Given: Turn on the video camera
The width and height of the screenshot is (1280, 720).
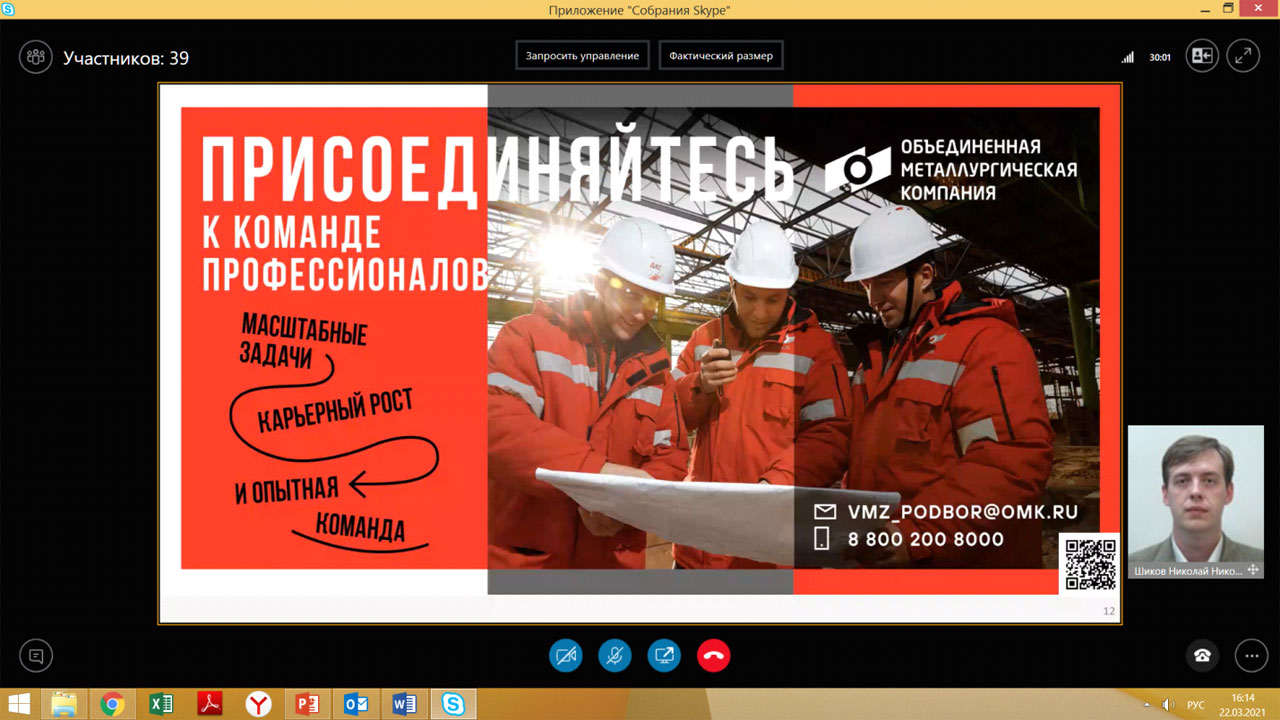Looking at the screenshot, I should tap(566, 656).
